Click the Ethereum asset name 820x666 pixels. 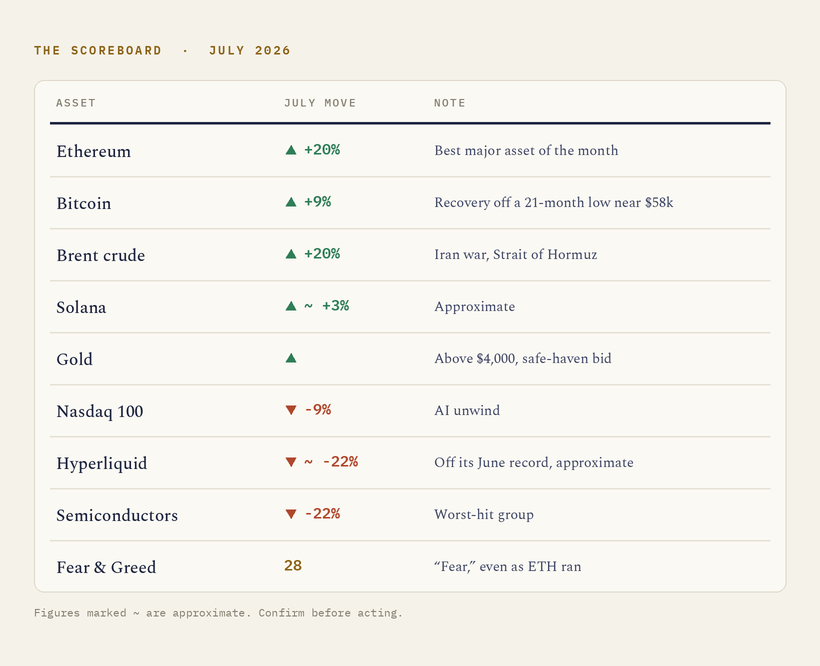[94, 151]
